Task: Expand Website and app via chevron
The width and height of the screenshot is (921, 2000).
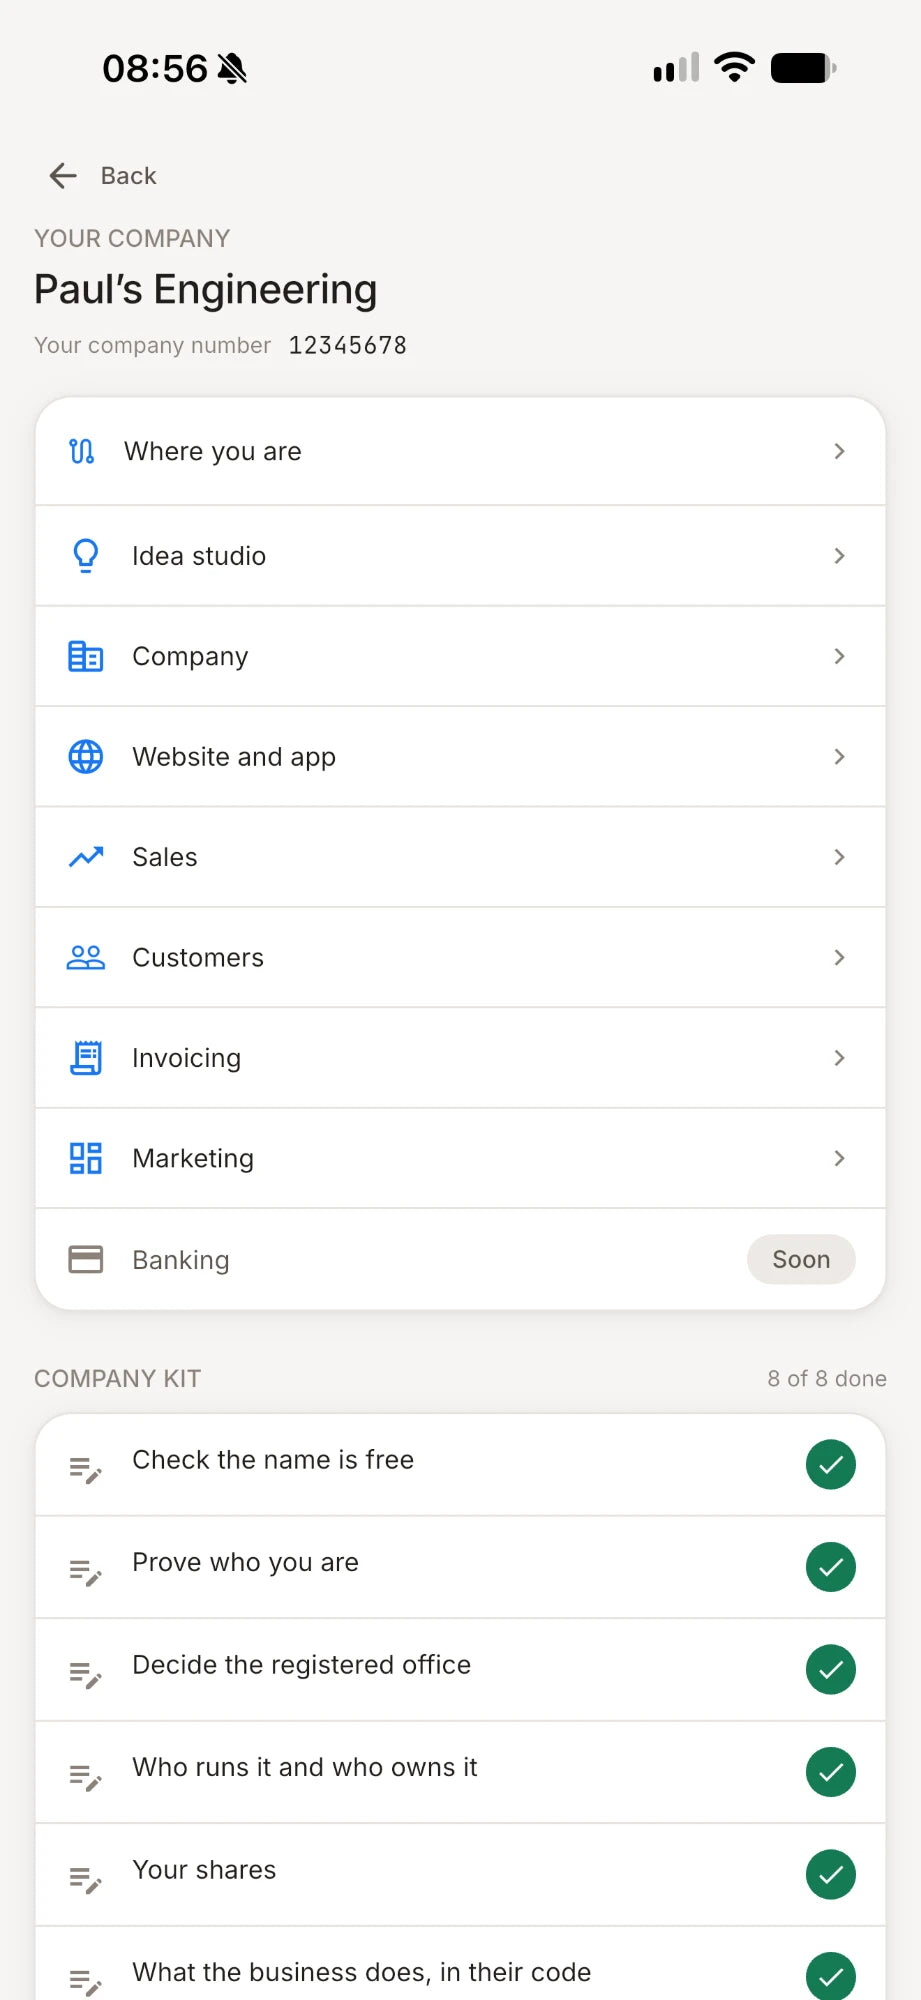Action: tap(840, 757)
